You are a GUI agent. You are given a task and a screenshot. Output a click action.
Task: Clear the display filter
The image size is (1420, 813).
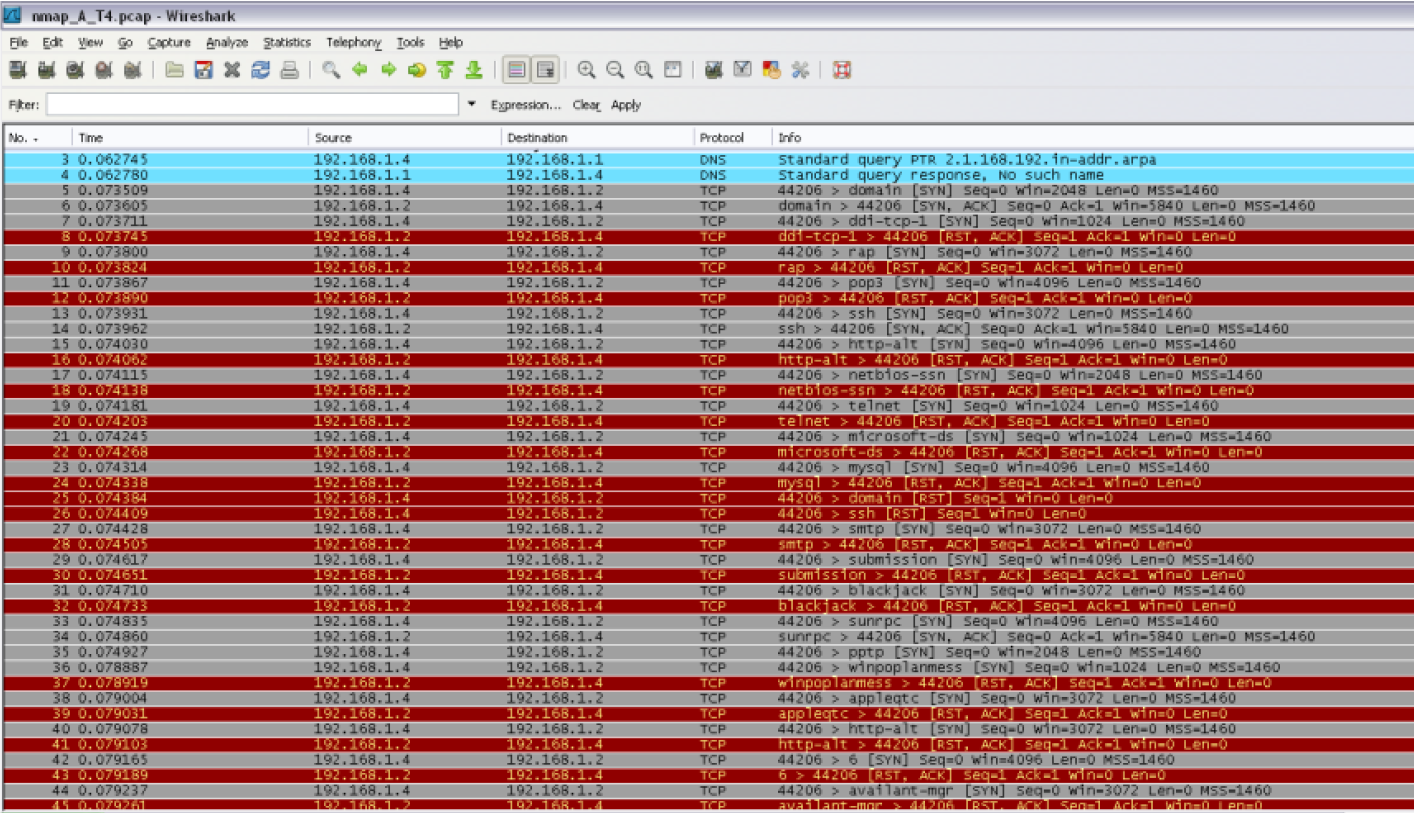(x=586, y=105)
